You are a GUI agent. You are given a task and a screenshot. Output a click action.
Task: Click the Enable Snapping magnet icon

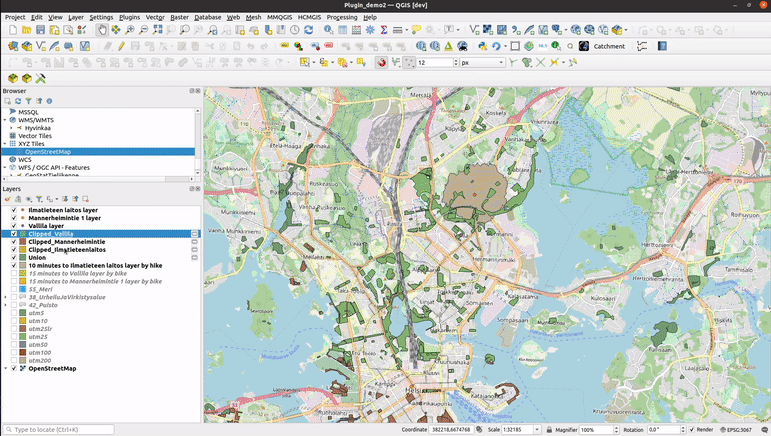click(x=381, y=62)
